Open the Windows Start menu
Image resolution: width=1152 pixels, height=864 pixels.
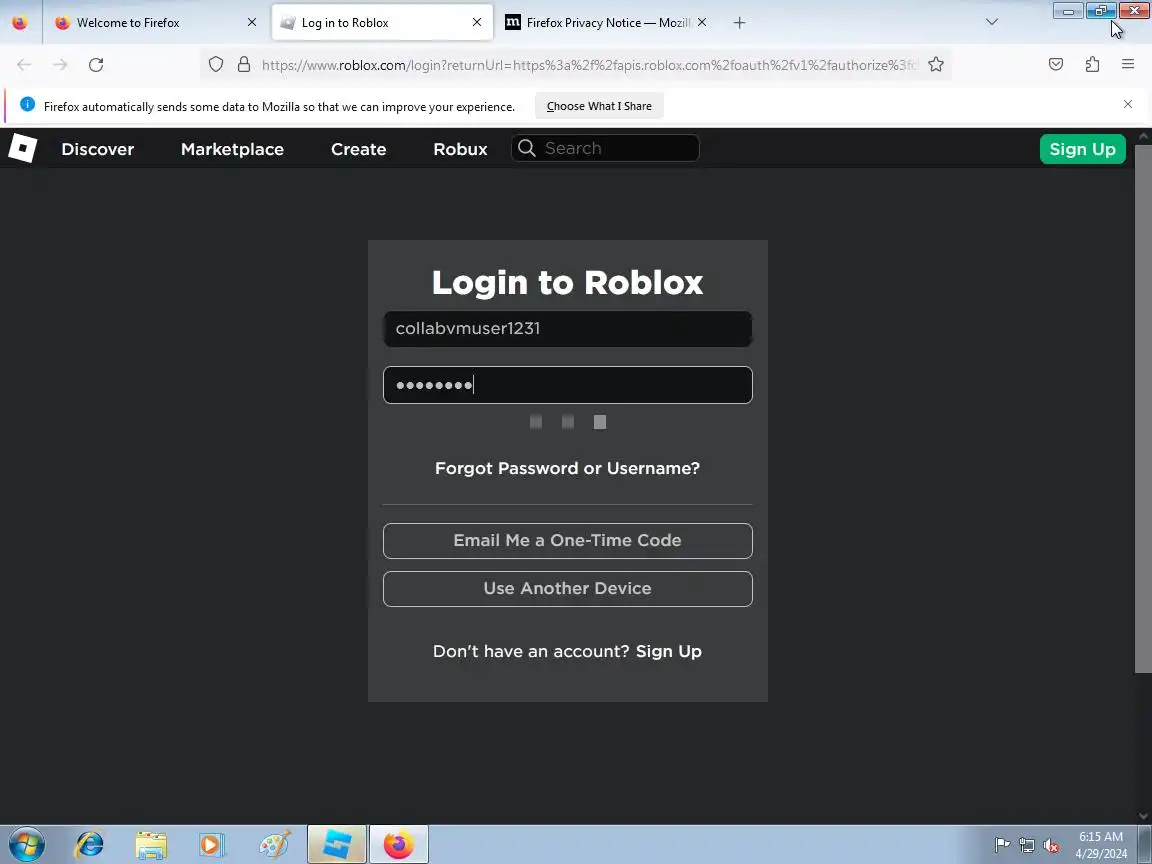click(x=26, y=845)
